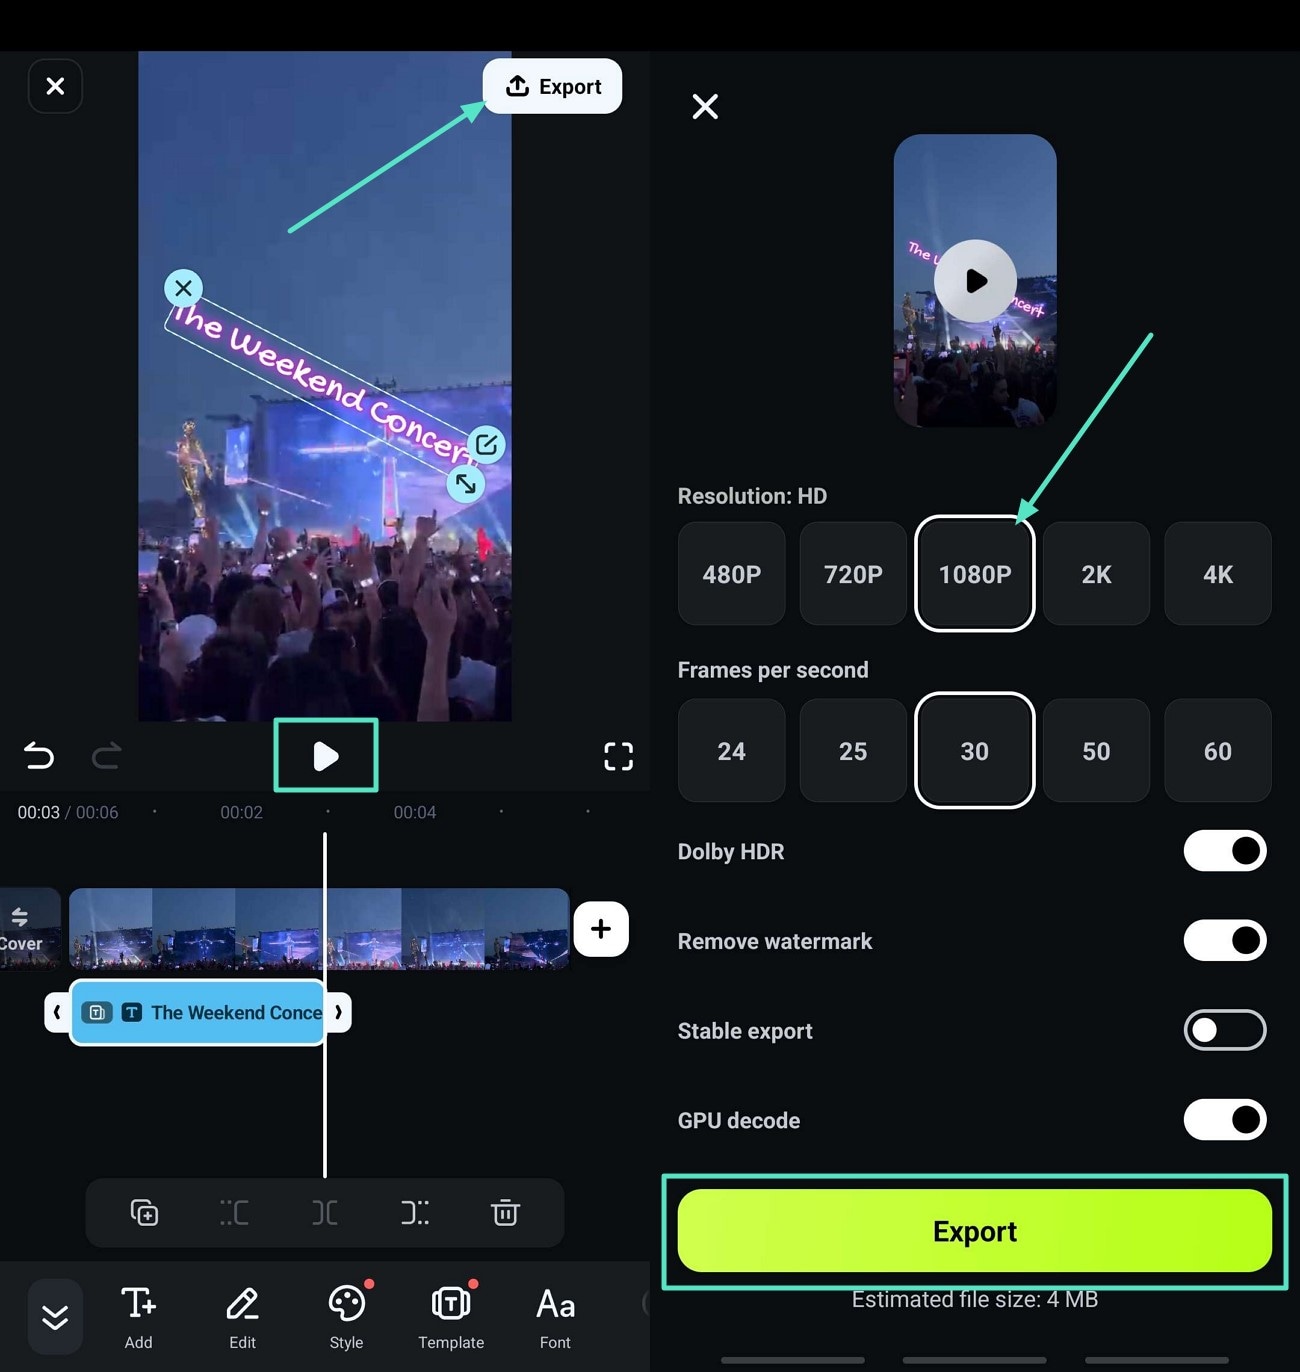Viewport: 1300px width, 1372px height.
Task: Set frame rate to 60 fps
Action: pyautogui.click(x=1218, y=751)
